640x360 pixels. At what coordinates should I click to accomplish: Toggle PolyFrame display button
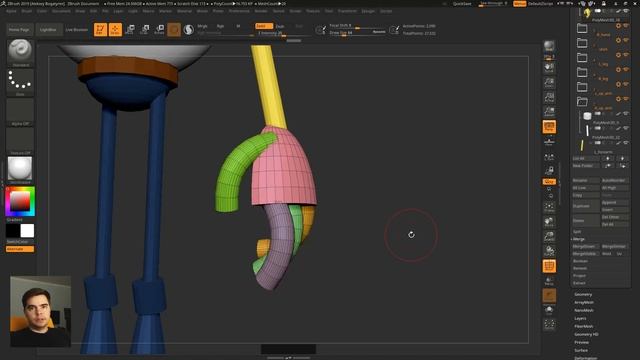tap(549, 266)
